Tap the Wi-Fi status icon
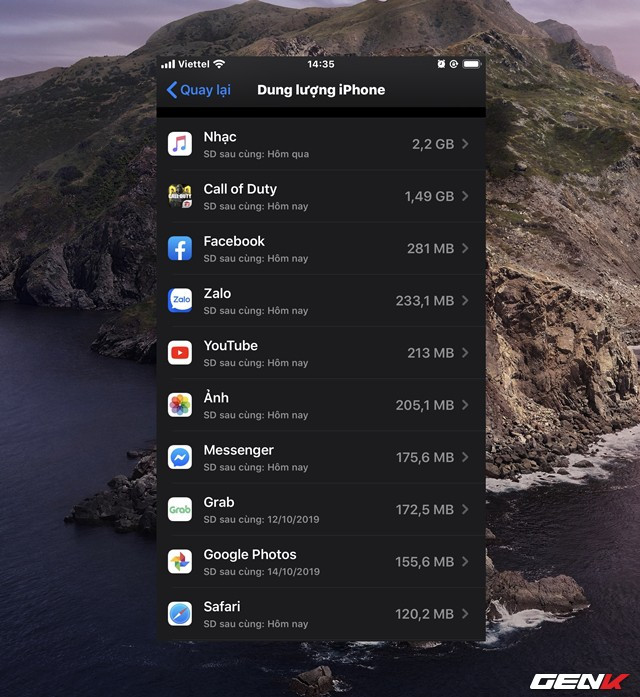 point(219,64)
